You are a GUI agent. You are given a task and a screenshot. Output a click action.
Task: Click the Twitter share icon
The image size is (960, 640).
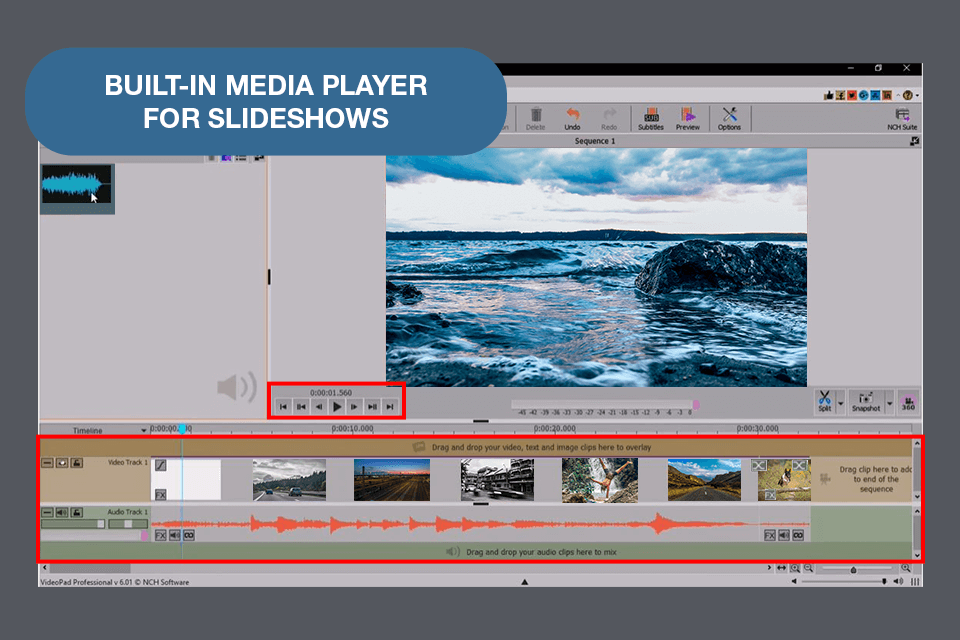[852, 95]
